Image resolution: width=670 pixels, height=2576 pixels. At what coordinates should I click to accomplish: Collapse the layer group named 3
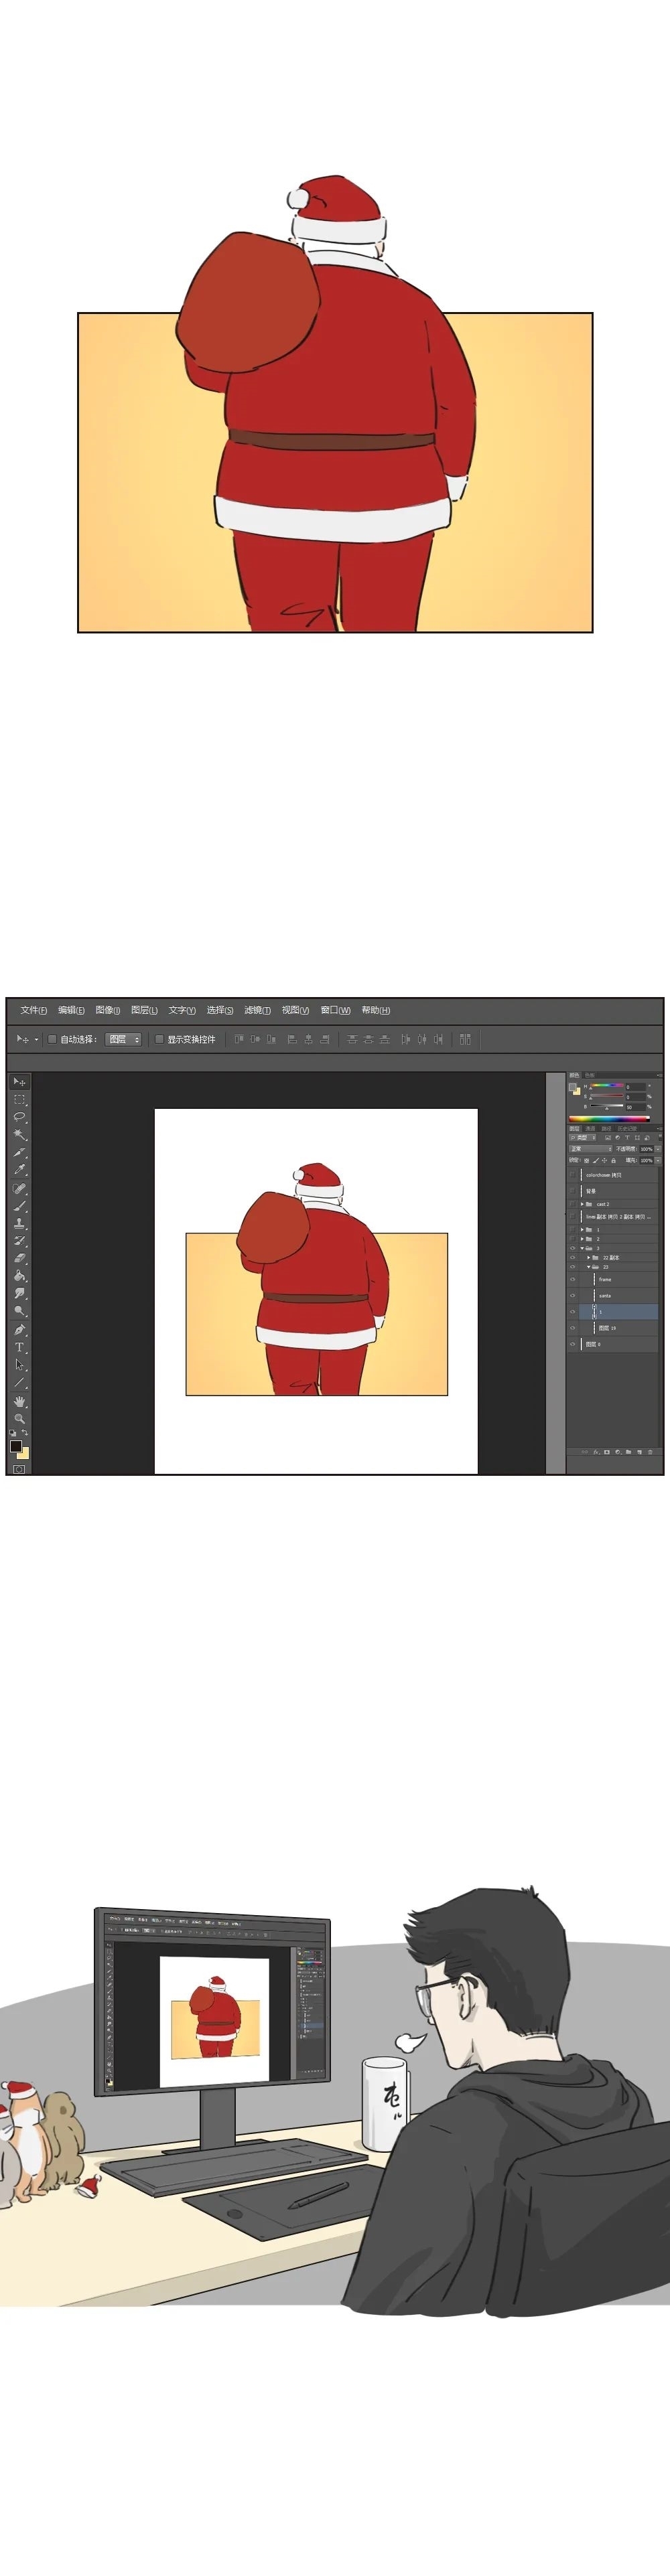pyautogui.click(x=583, y=1248)
